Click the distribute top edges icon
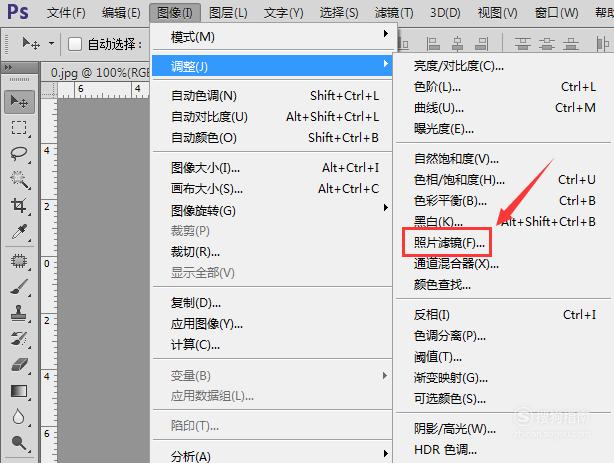This screenshot has height=463, width=614. [x=522, y=43]
